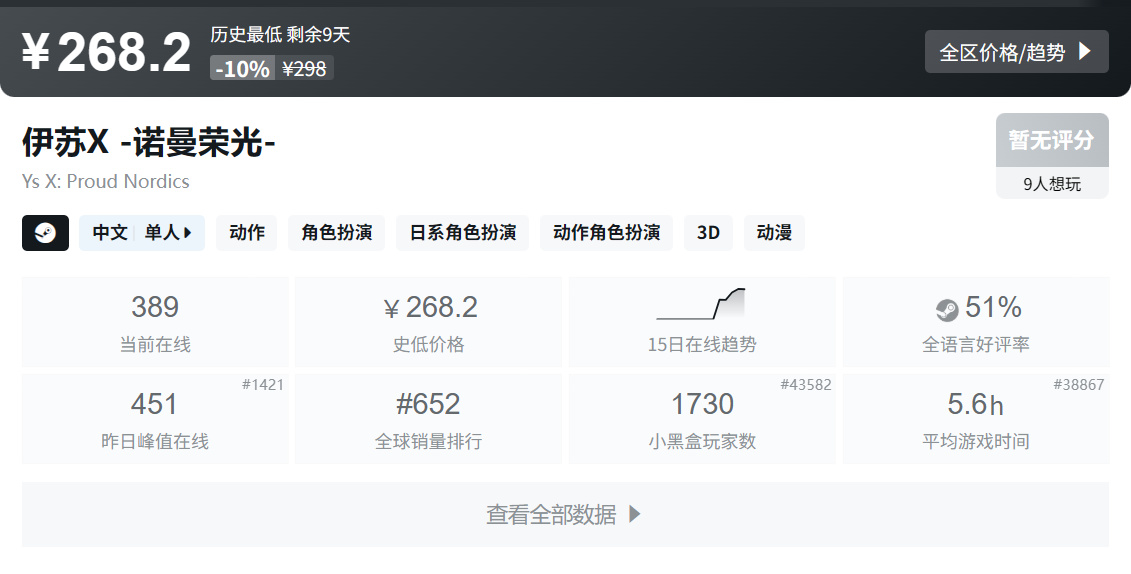Click the #652 全球销量排行 stat card

pyautogui.click(x=428, y=419)
